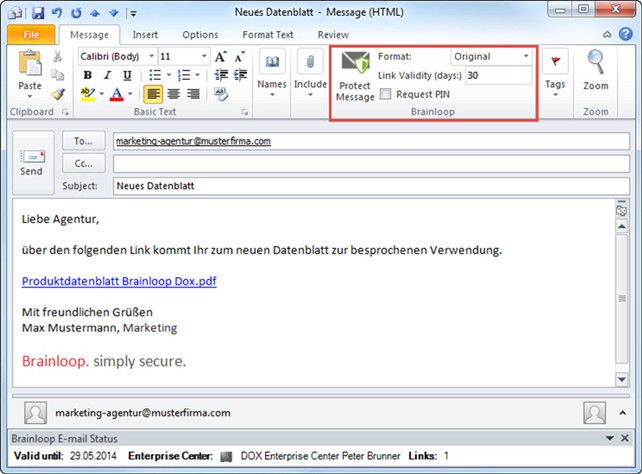Close the Brainloop E-mail Status pane

pyautogui.click(x=625, y=438)
